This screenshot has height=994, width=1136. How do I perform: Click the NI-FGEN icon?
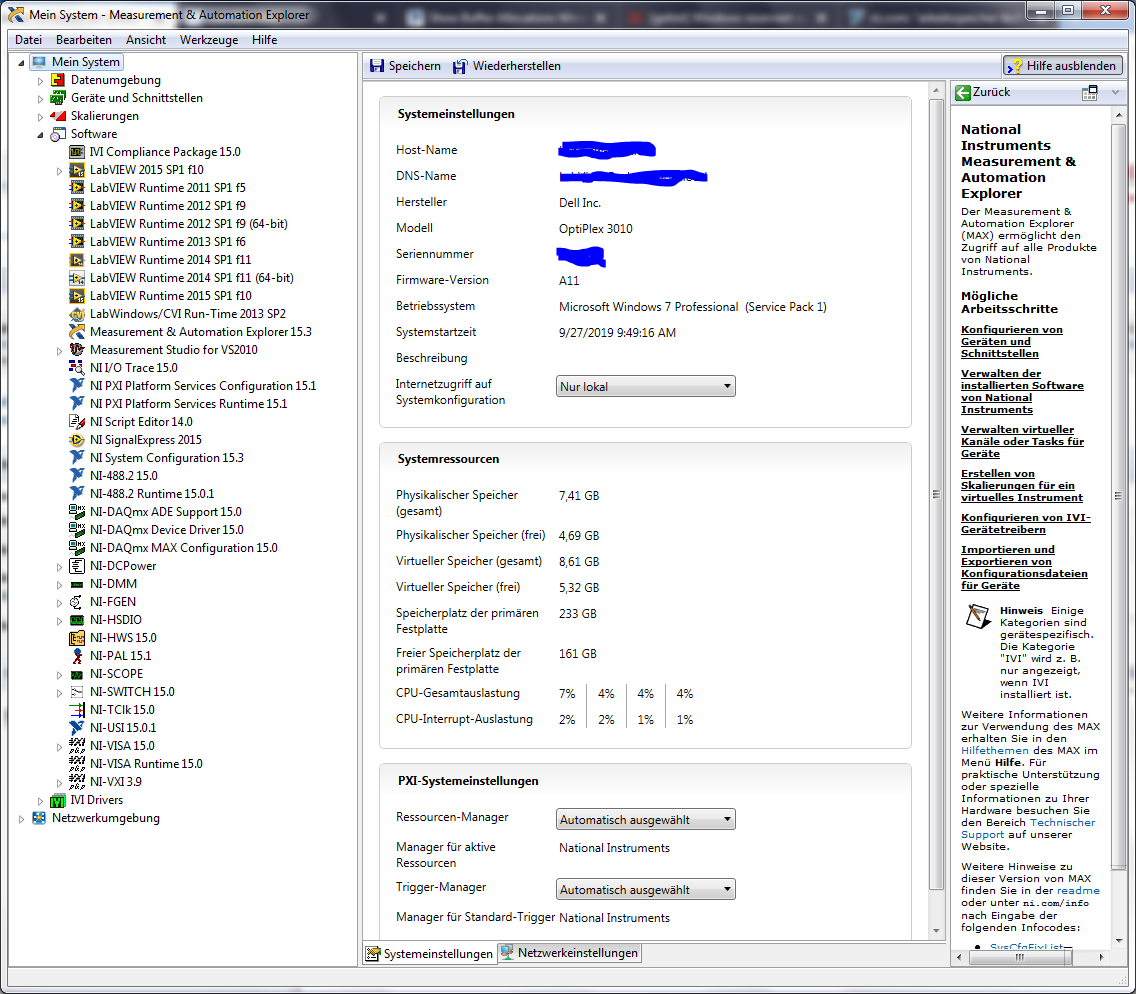point(77,601)
